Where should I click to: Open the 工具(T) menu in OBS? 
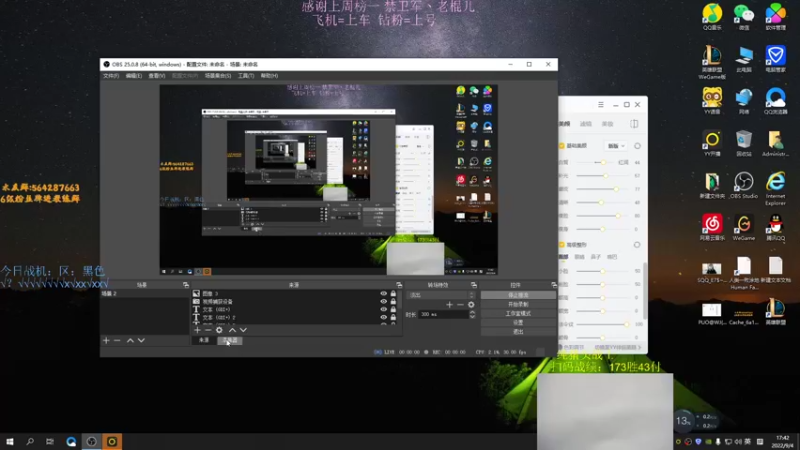click(x=246, y=76)
